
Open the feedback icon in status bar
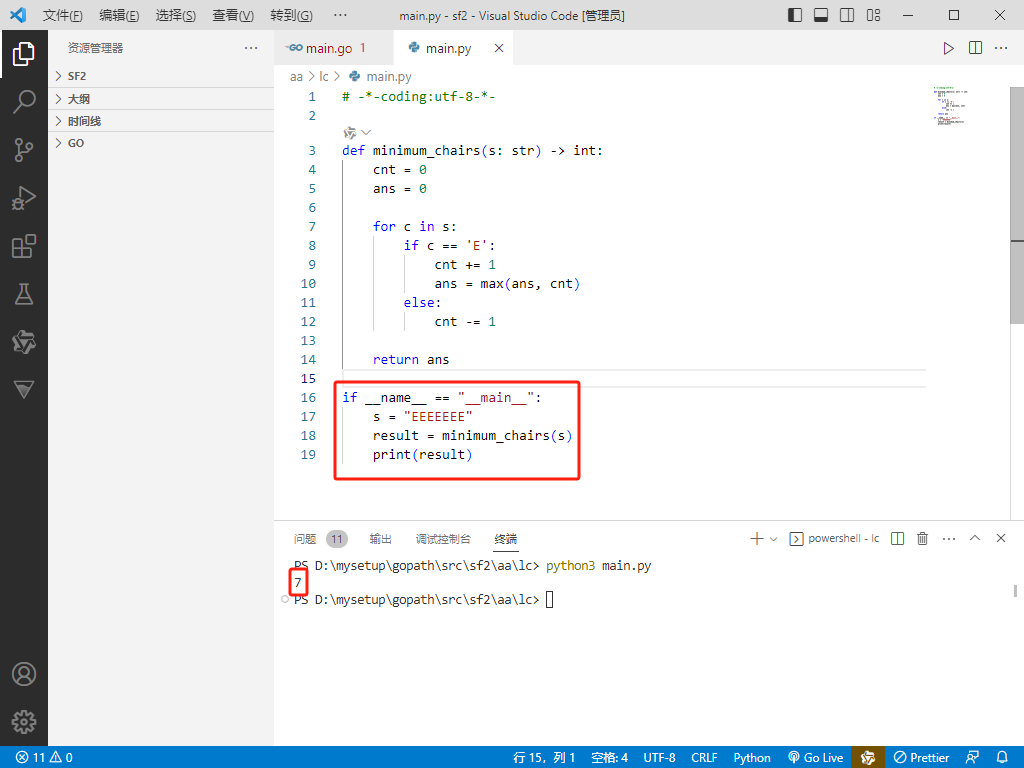972,758
